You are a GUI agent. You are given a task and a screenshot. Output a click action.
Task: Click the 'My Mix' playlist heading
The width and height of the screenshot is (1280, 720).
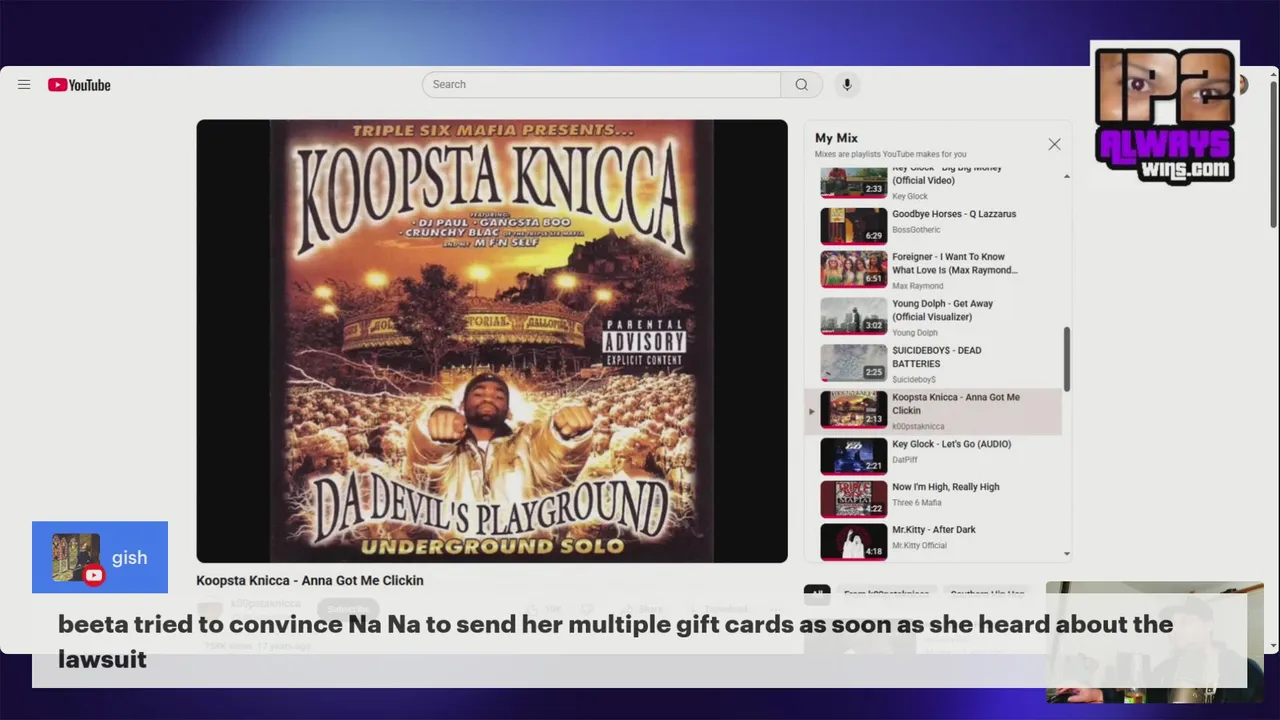pos(836,138)
